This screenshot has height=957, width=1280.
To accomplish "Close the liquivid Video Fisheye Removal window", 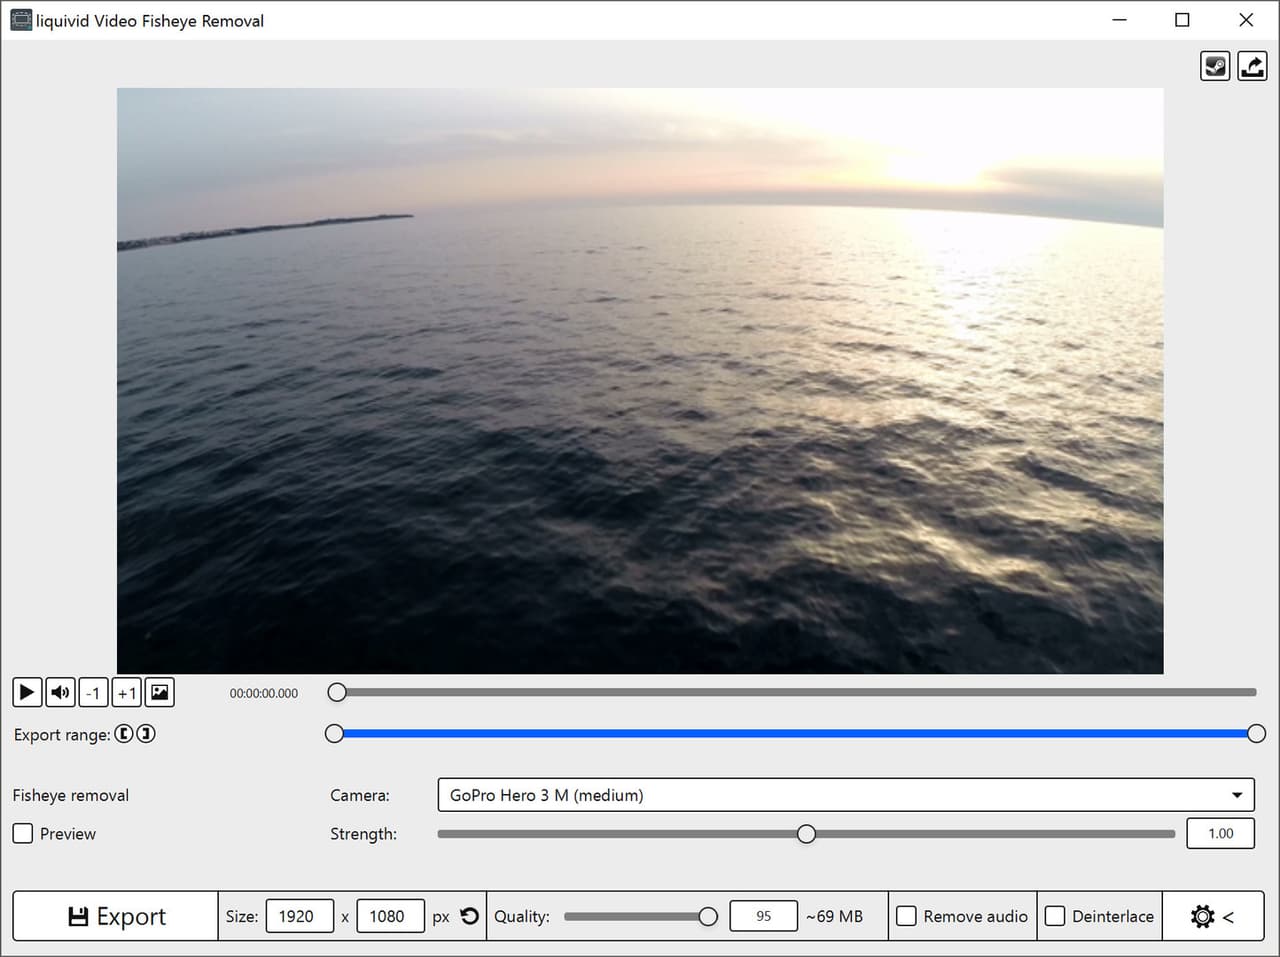I will click(1246, 20).
